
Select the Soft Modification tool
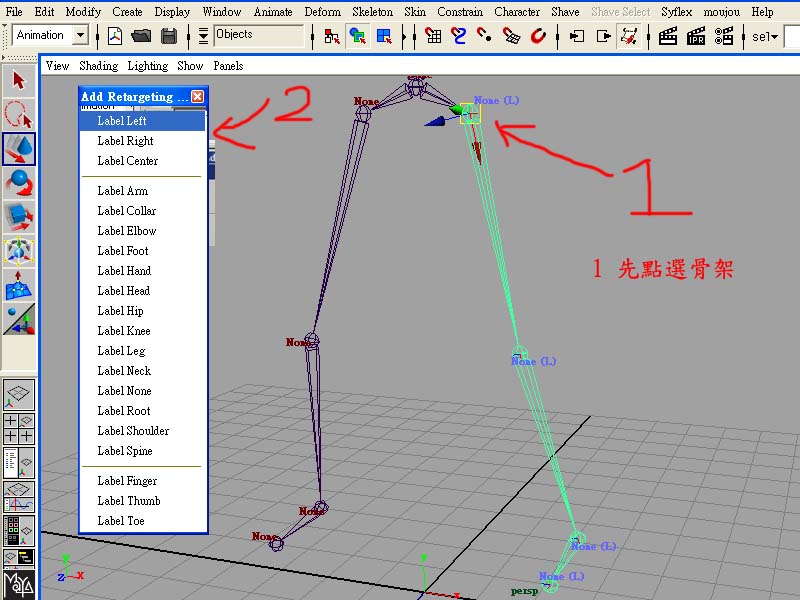[x=19, y=285]
